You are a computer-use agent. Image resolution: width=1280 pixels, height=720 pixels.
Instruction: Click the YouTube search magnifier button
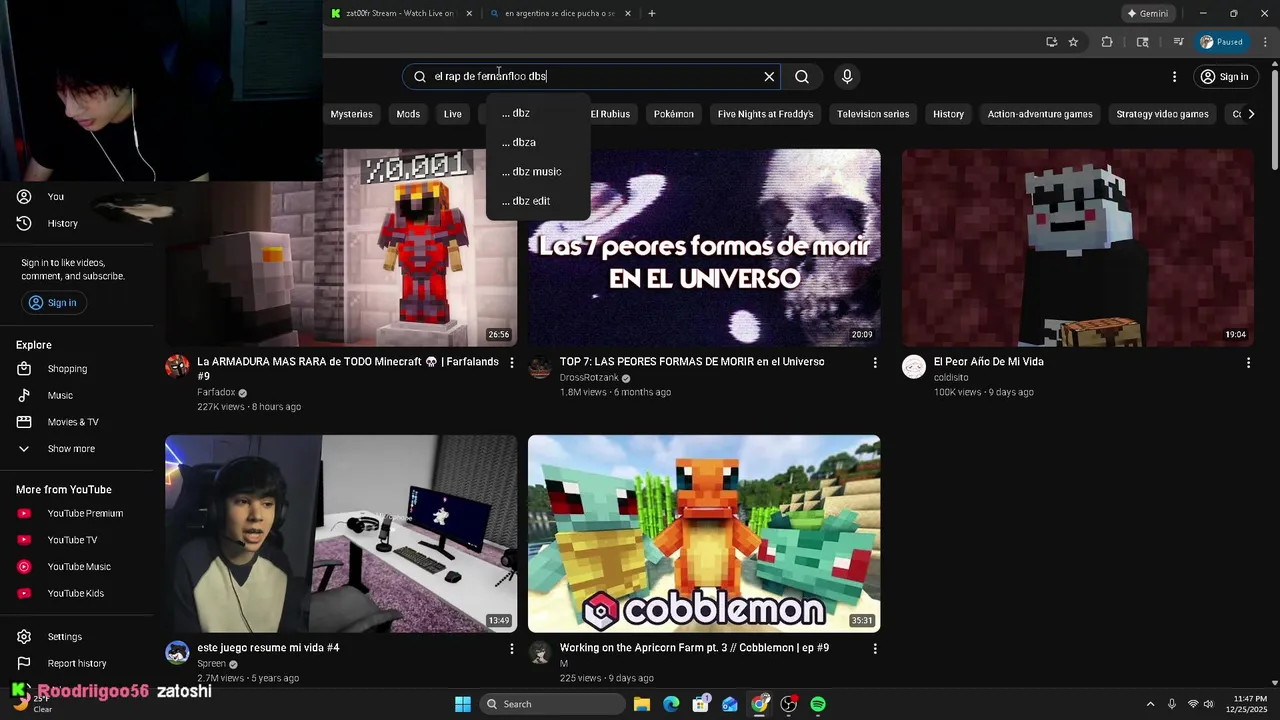[x=802, y=77]
